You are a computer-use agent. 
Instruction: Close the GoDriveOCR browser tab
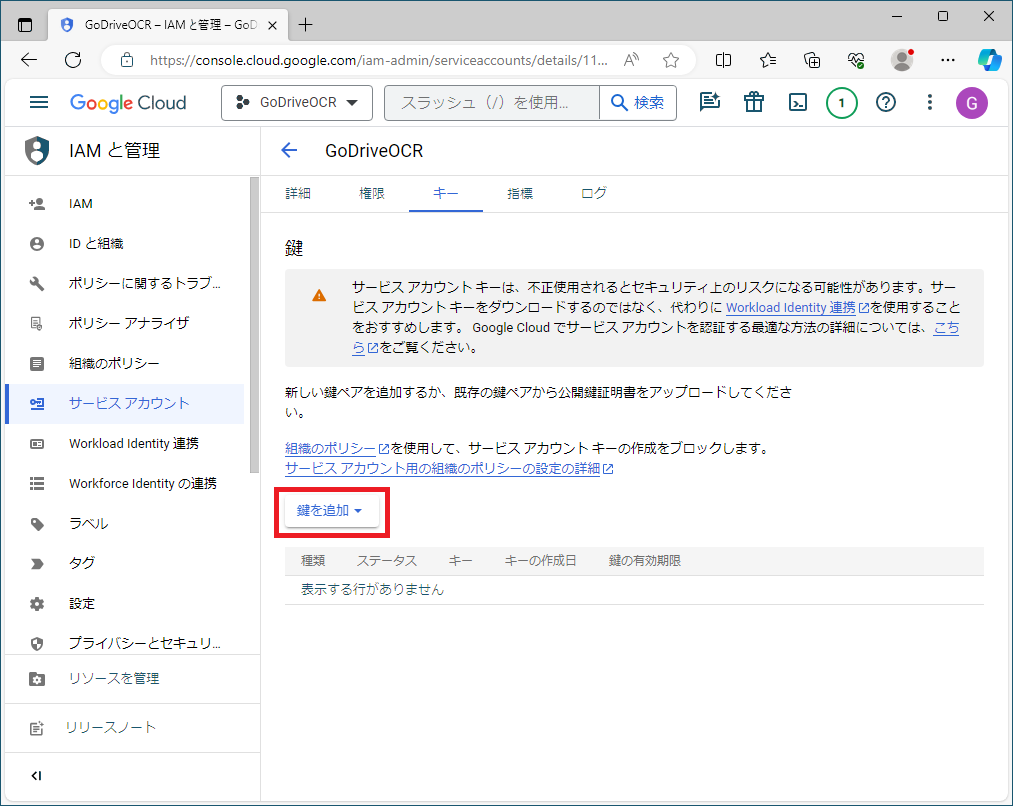pyautogui.click(x=273, y=25)
